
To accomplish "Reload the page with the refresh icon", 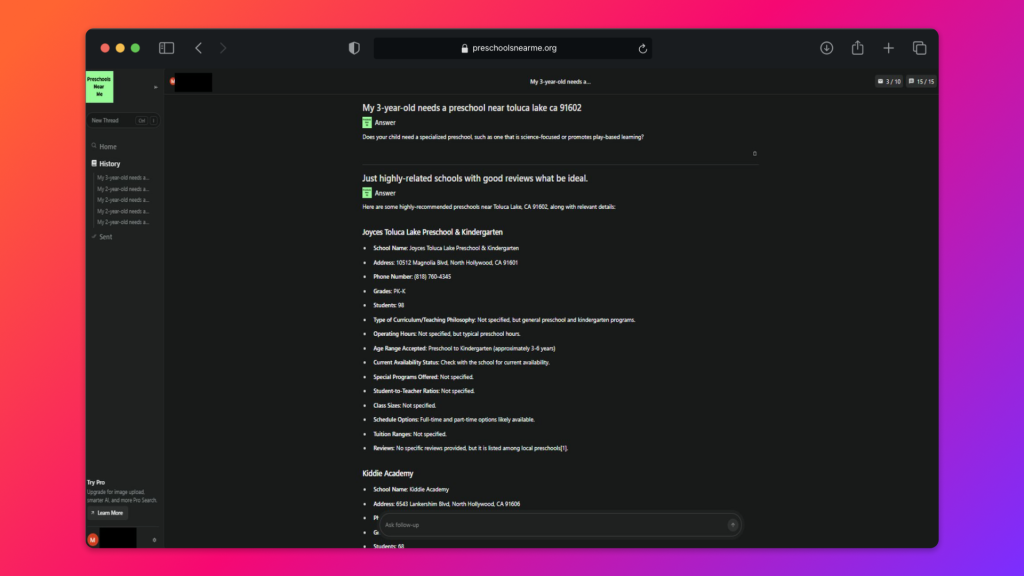I will coord(642,48).
